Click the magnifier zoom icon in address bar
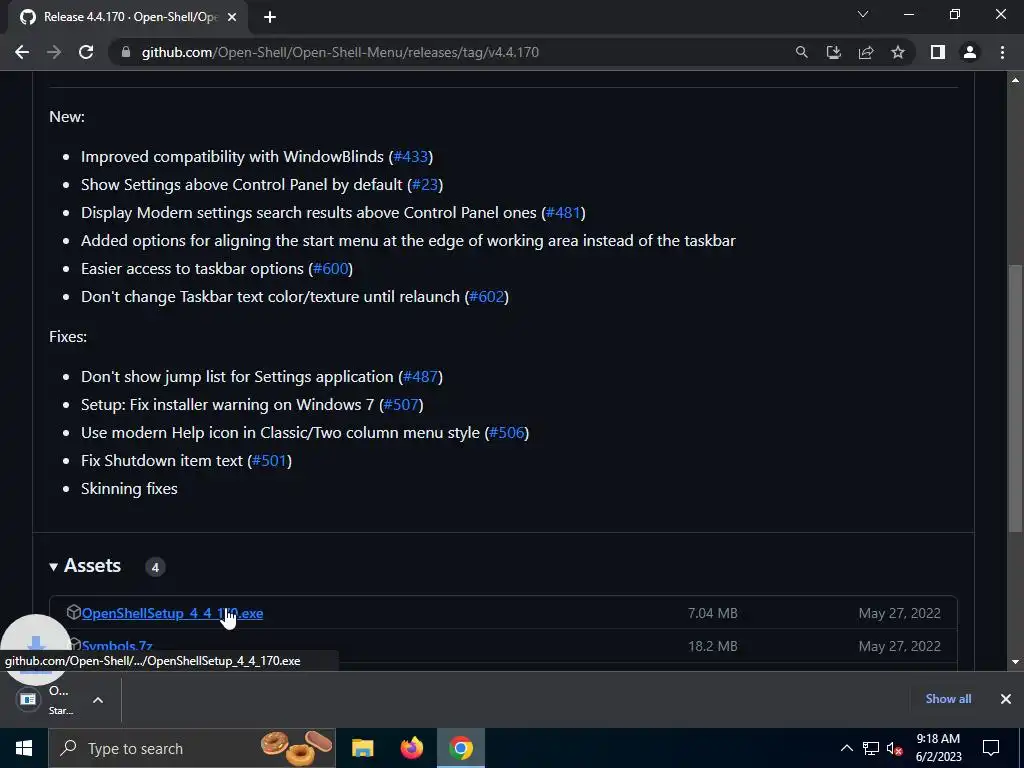The height and width of the screenshot is (768, 1024). 801,52
